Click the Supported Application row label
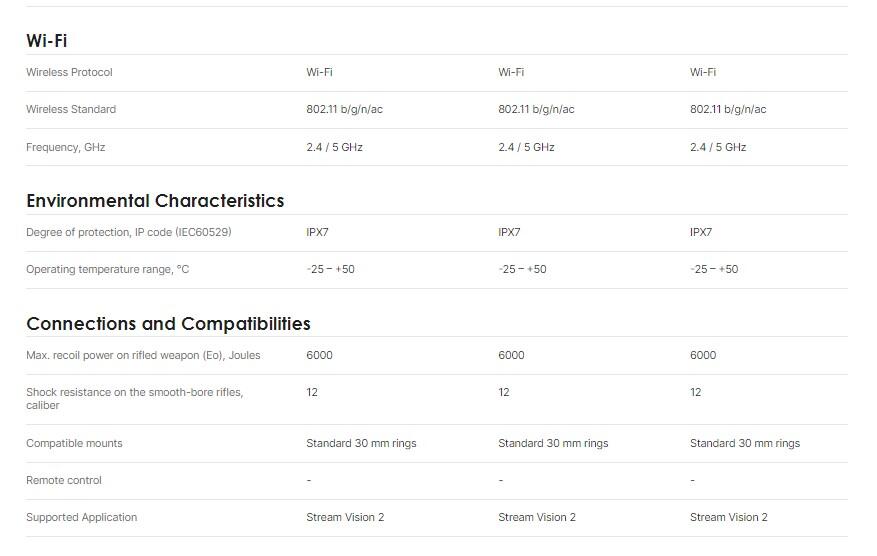 click(81, 517)
